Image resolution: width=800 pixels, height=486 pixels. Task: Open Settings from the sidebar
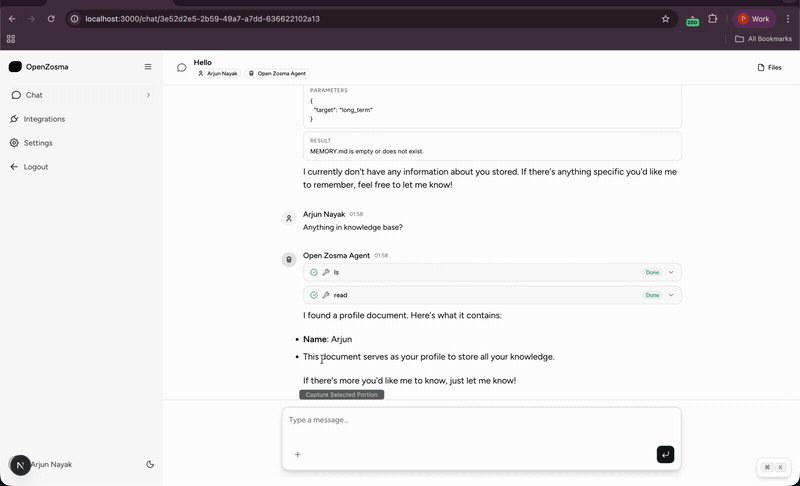(38, 143)
